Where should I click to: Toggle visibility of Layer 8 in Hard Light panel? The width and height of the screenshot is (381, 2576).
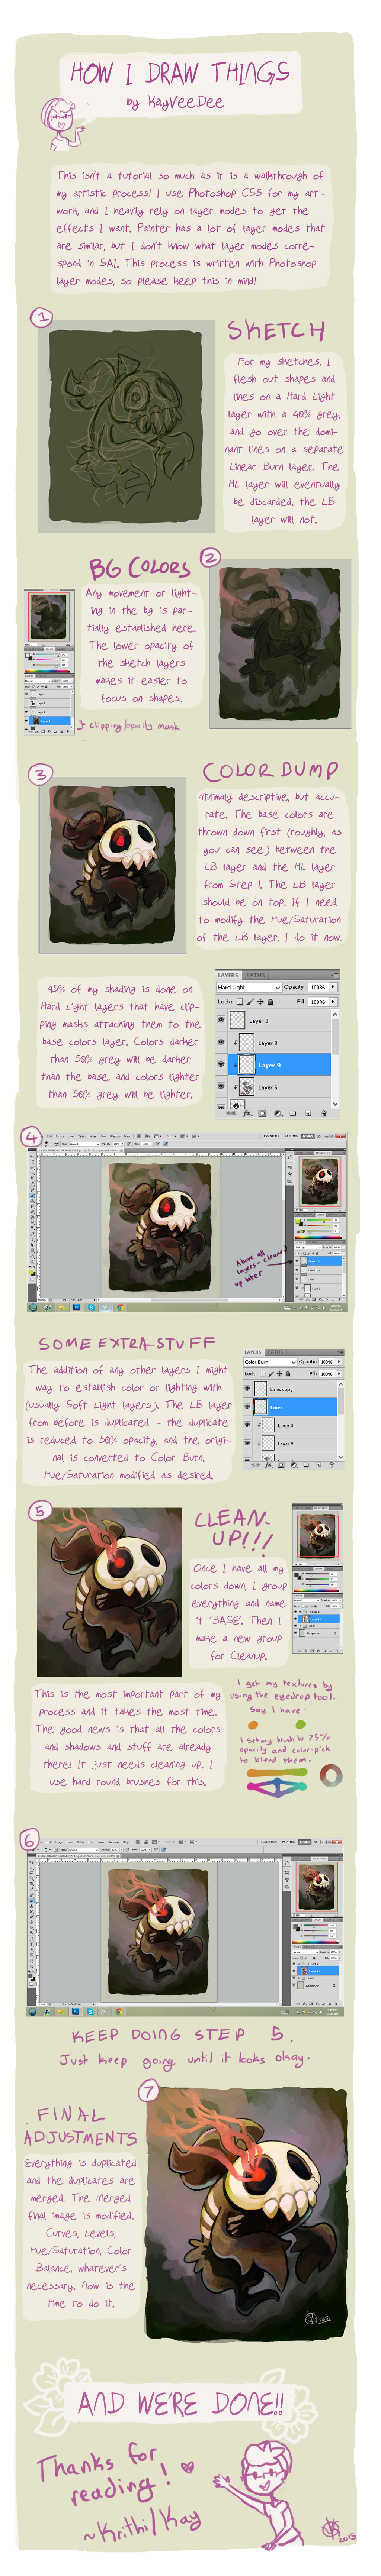[x=221, y=1043]
